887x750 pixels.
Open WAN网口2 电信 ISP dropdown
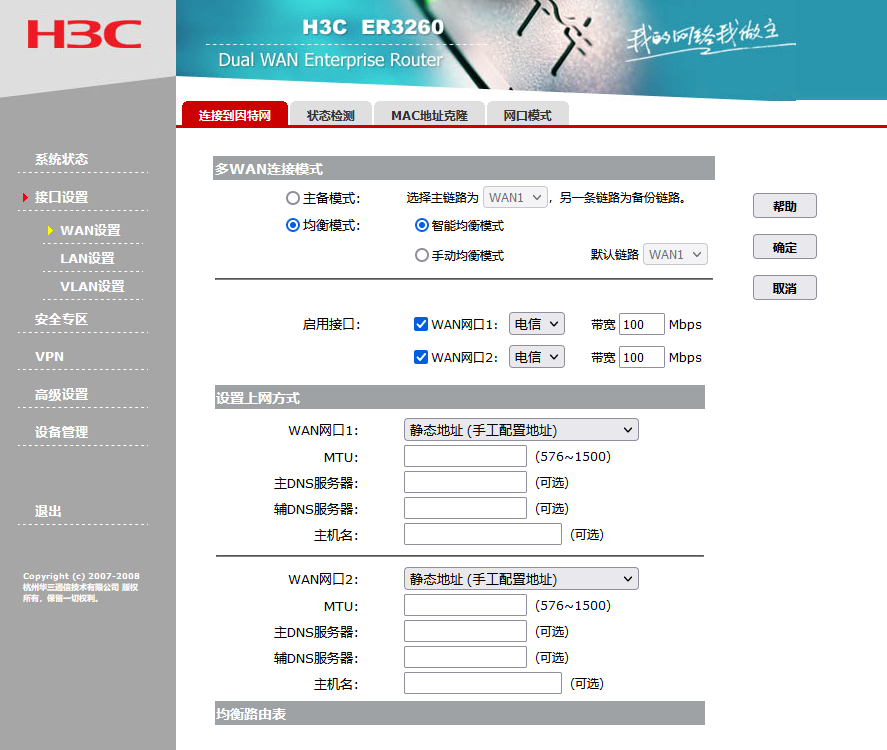click(x=536, y=357)
